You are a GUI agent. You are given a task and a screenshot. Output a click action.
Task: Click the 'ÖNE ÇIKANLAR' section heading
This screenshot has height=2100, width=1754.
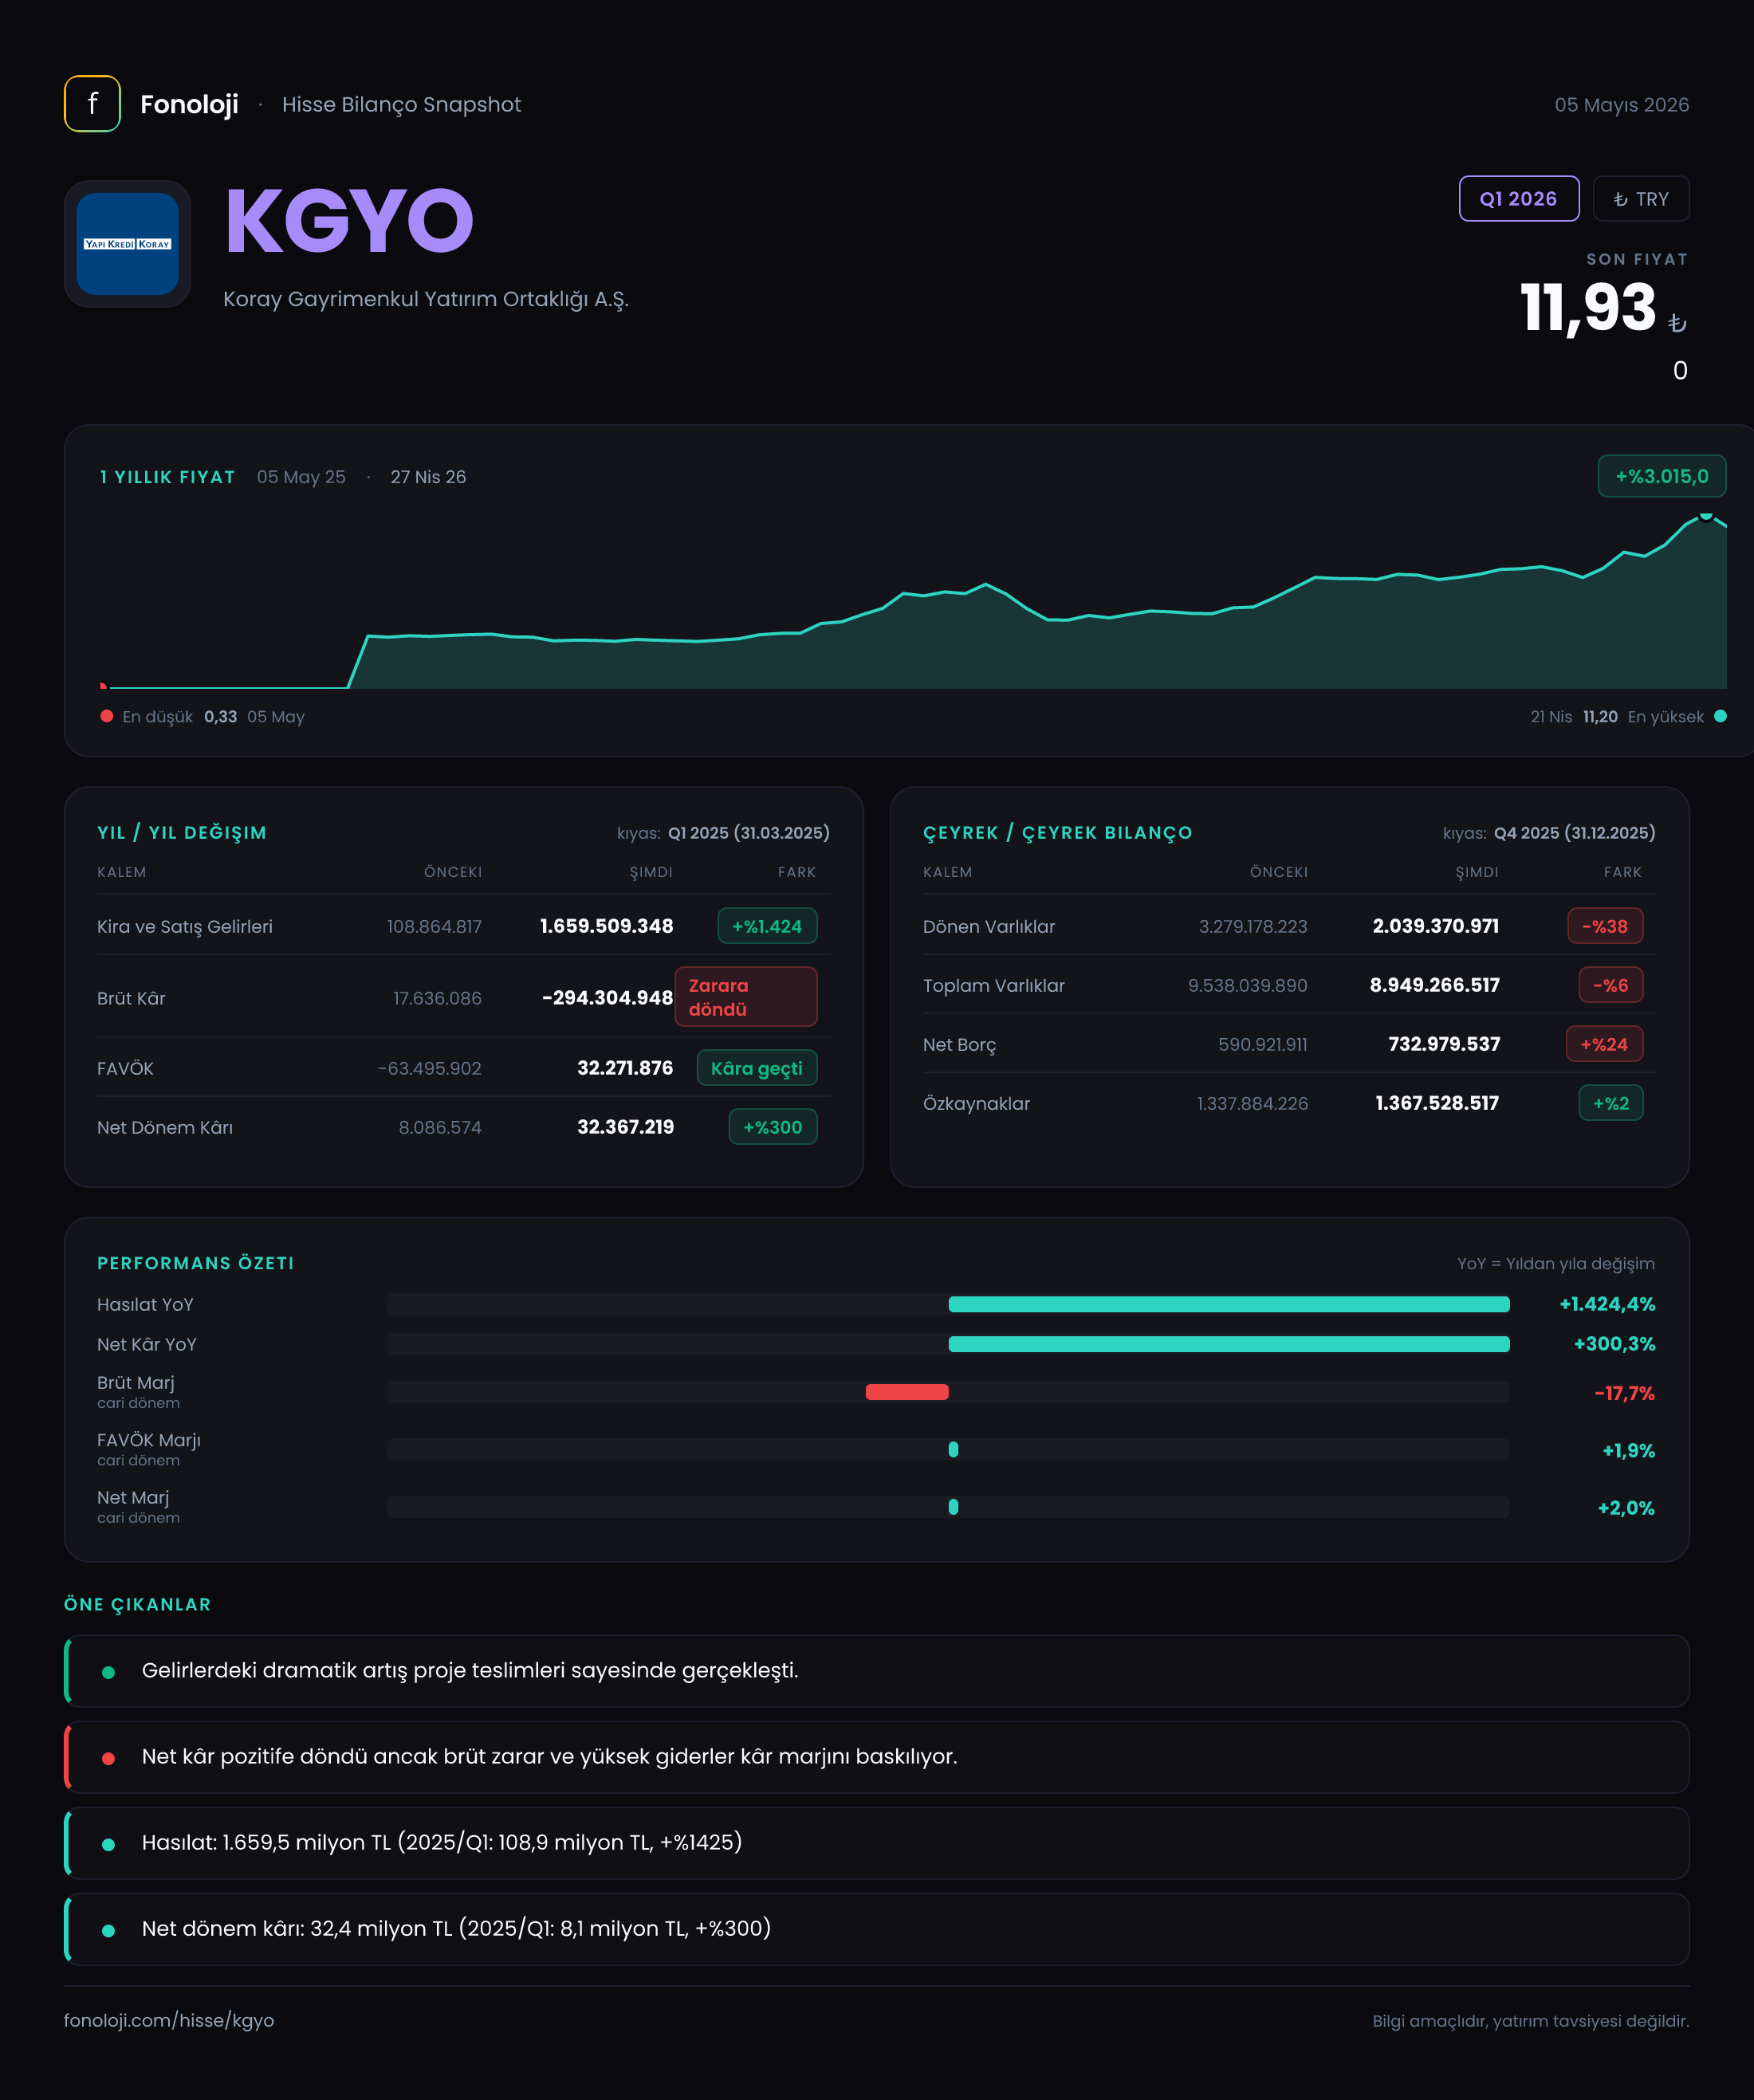[137, 1604]
